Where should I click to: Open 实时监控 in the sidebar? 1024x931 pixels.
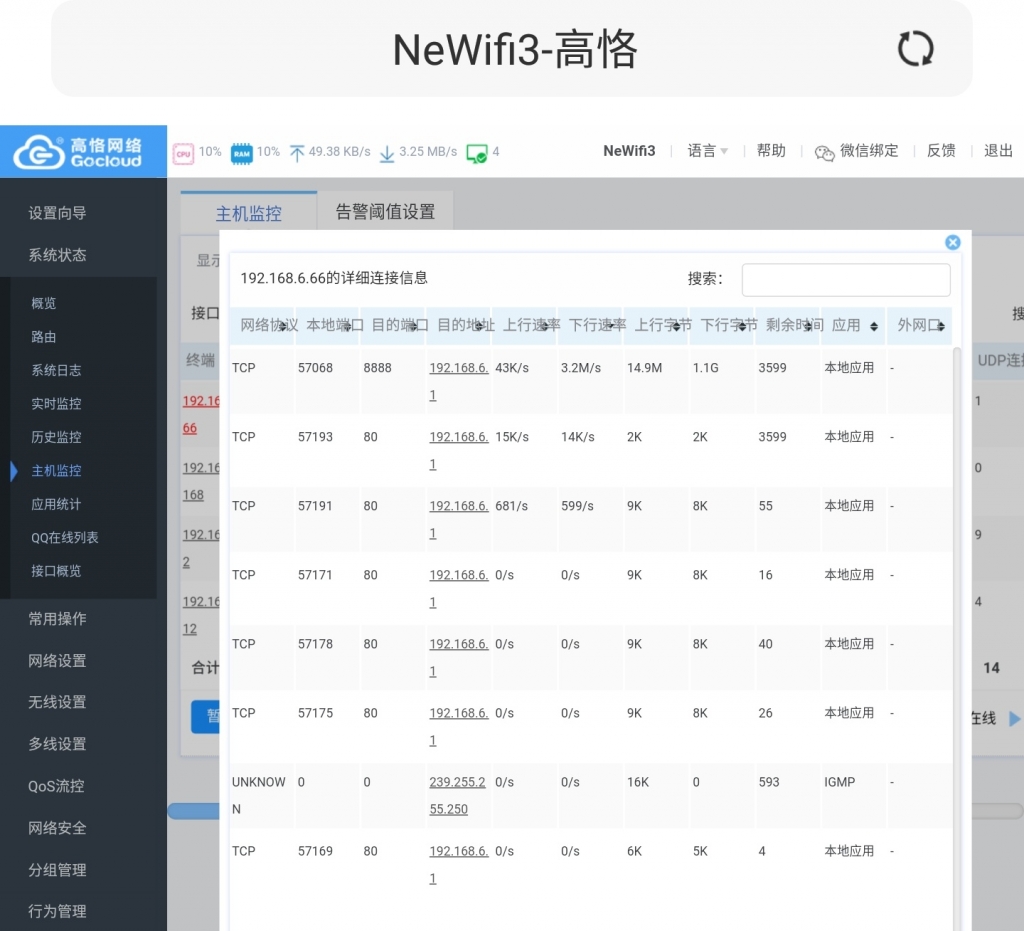[56, 404]
